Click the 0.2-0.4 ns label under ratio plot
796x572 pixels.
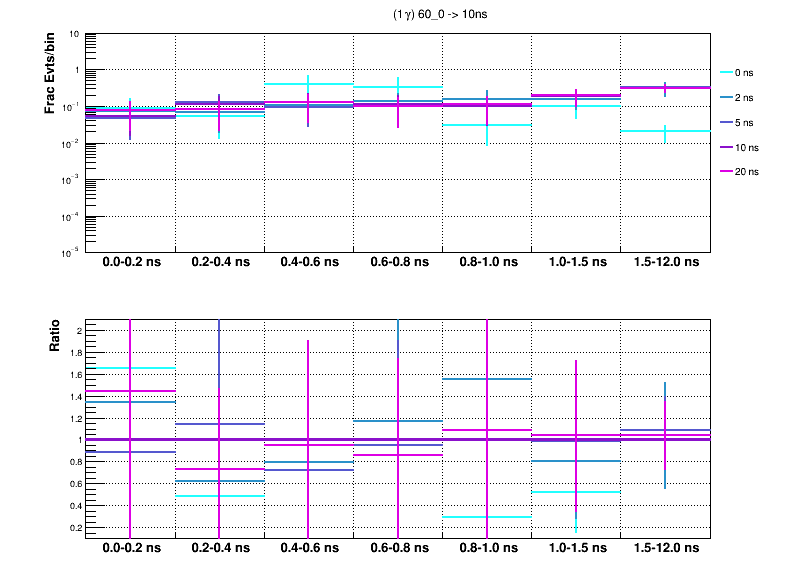pyautogui.click(x=220, y=550)
